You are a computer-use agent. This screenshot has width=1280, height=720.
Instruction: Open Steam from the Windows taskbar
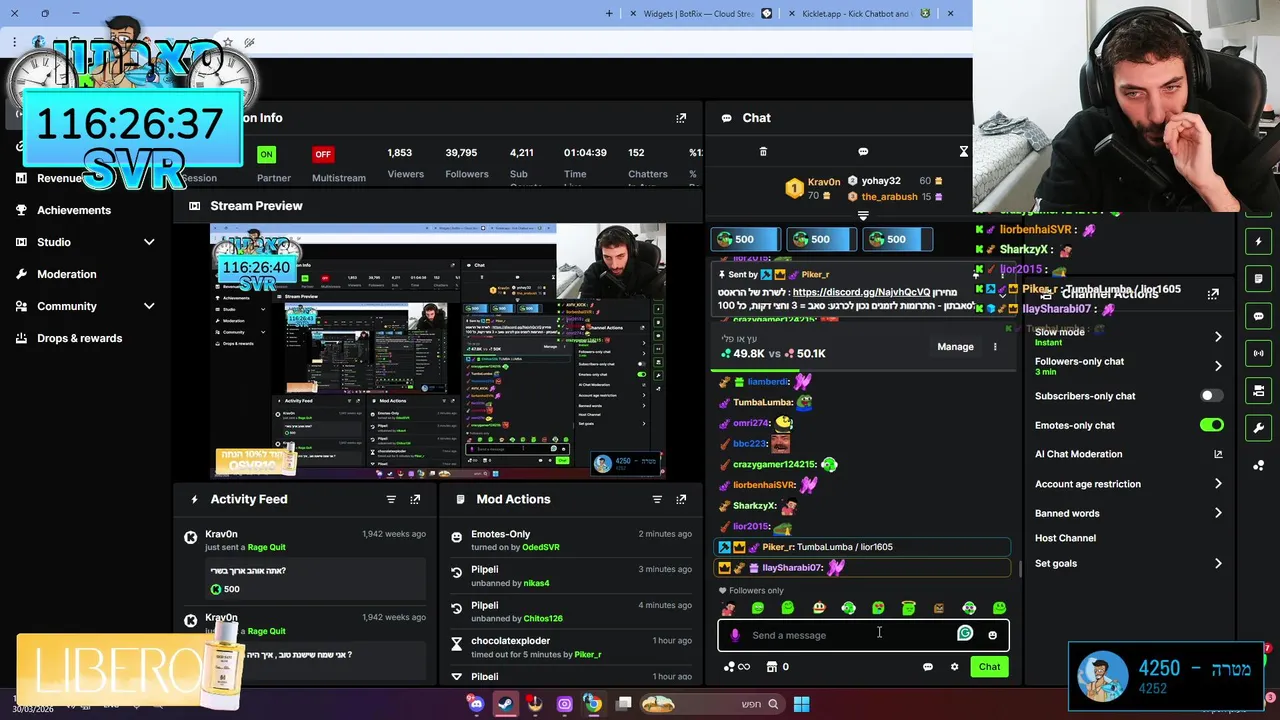pos(506,704)
